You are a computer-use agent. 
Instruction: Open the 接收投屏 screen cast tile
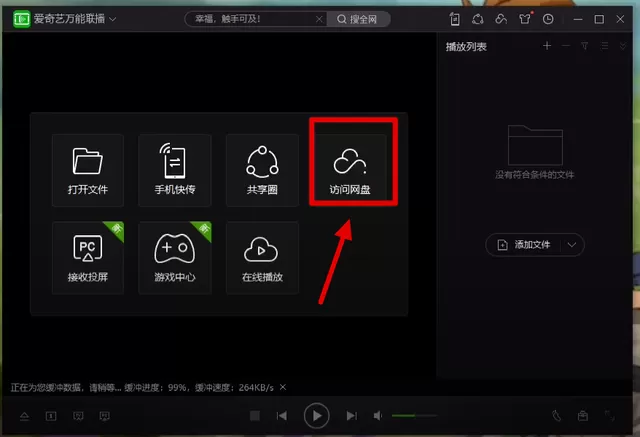pos(88,257)
